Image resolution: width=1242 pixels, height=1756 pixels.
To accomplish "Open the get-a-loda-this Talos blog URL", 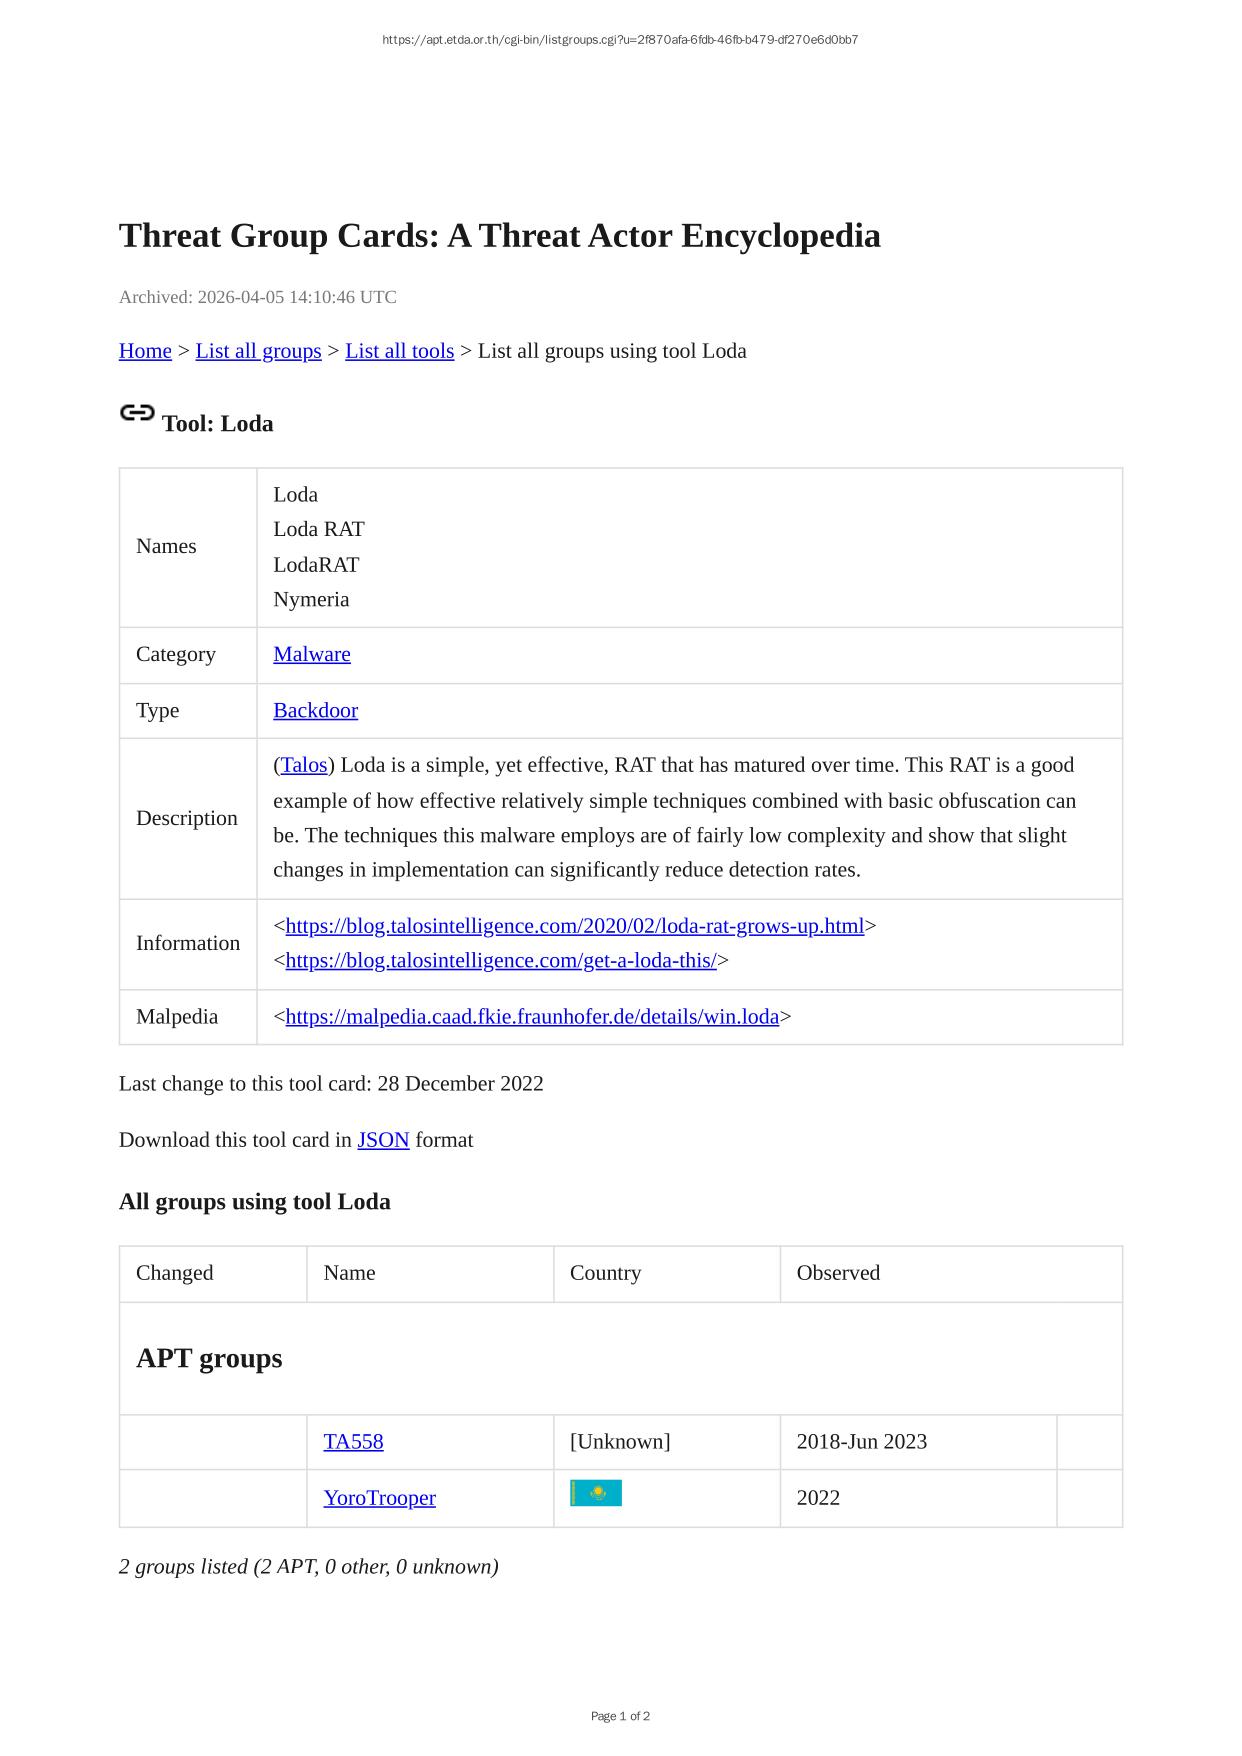I will click(501, 960).
